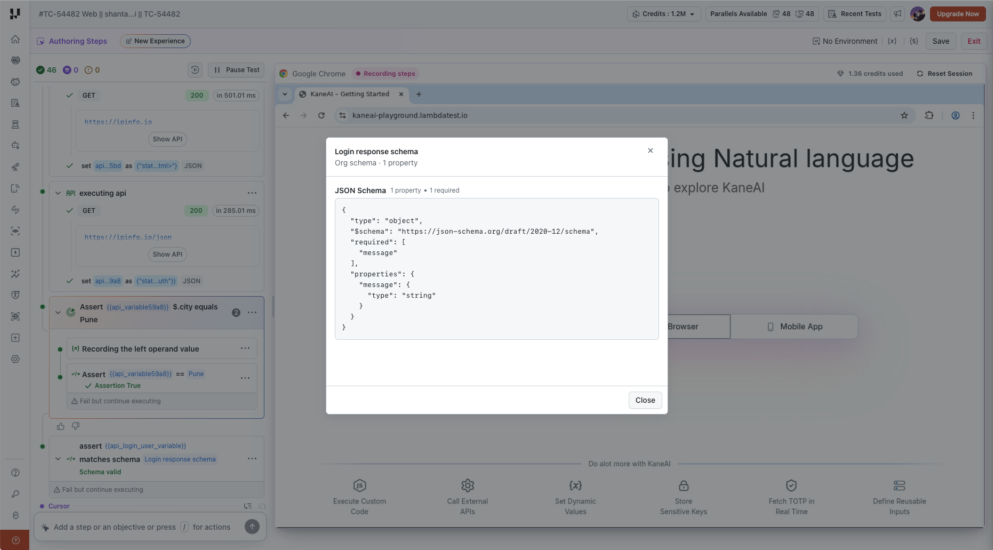Open the Login response schema link

[180, 459]
